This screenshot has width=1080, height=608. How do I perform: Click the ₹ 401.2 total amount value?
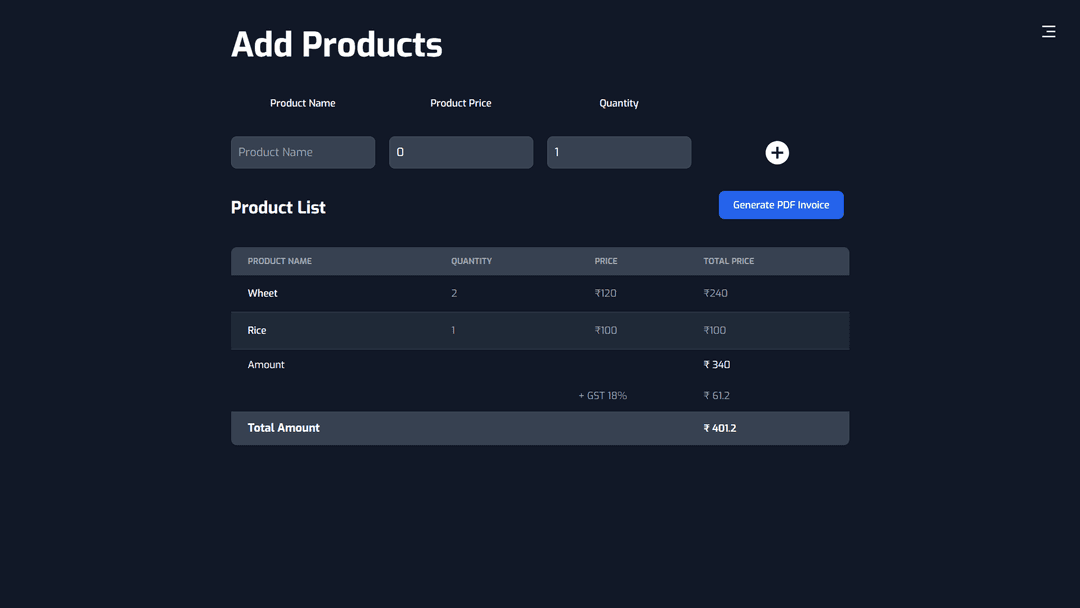[x=720, y=428]
